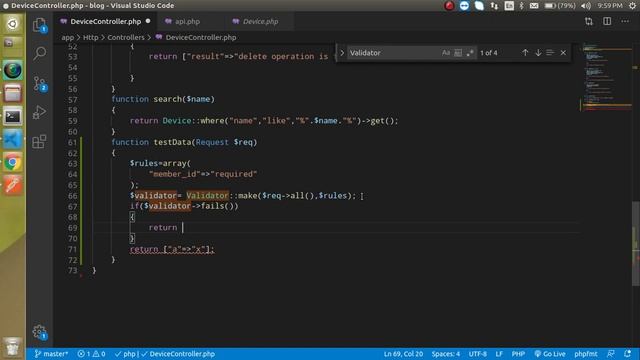Expand the Replace row in find widget

pos(342,53)
